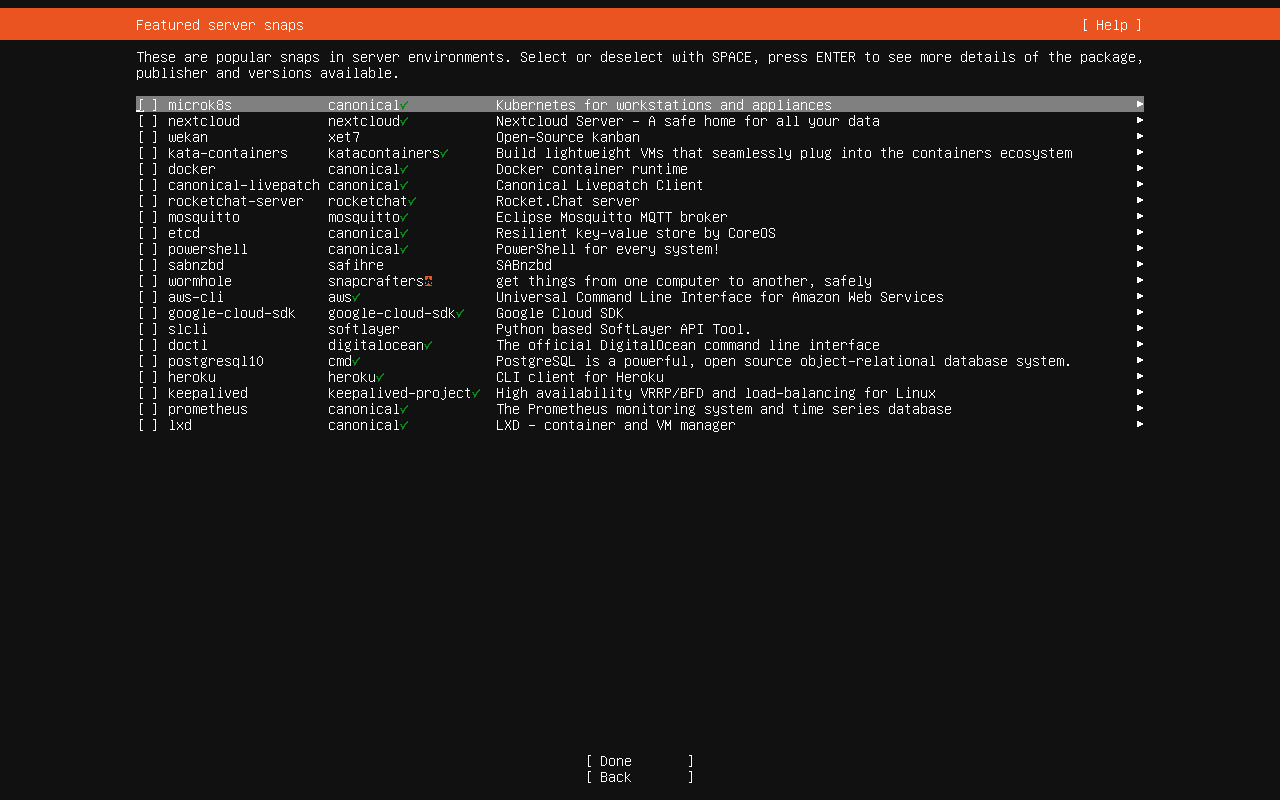Click the orange star badge next to snapcrafters

[x=428, y=281]
